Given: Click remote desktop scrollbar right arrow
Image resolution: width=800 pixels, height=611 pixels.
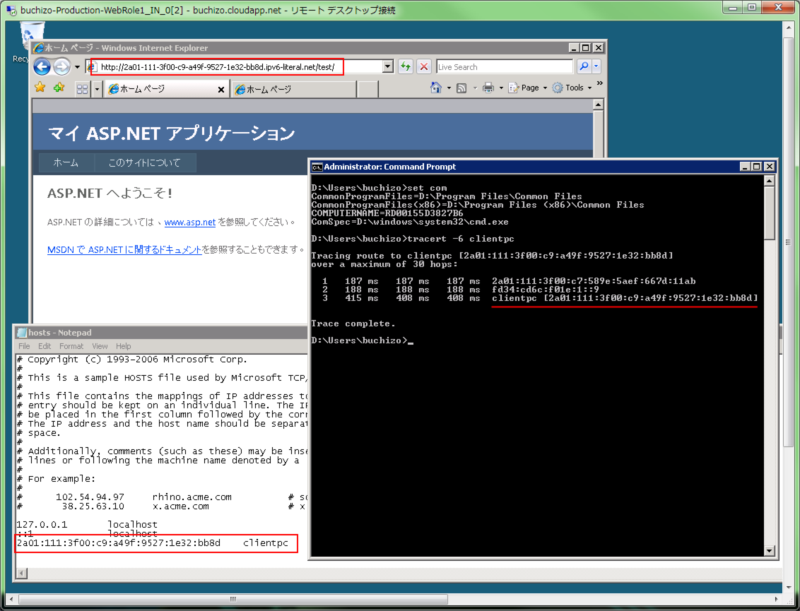Looking at the screenshot, I should pos(777,599).
